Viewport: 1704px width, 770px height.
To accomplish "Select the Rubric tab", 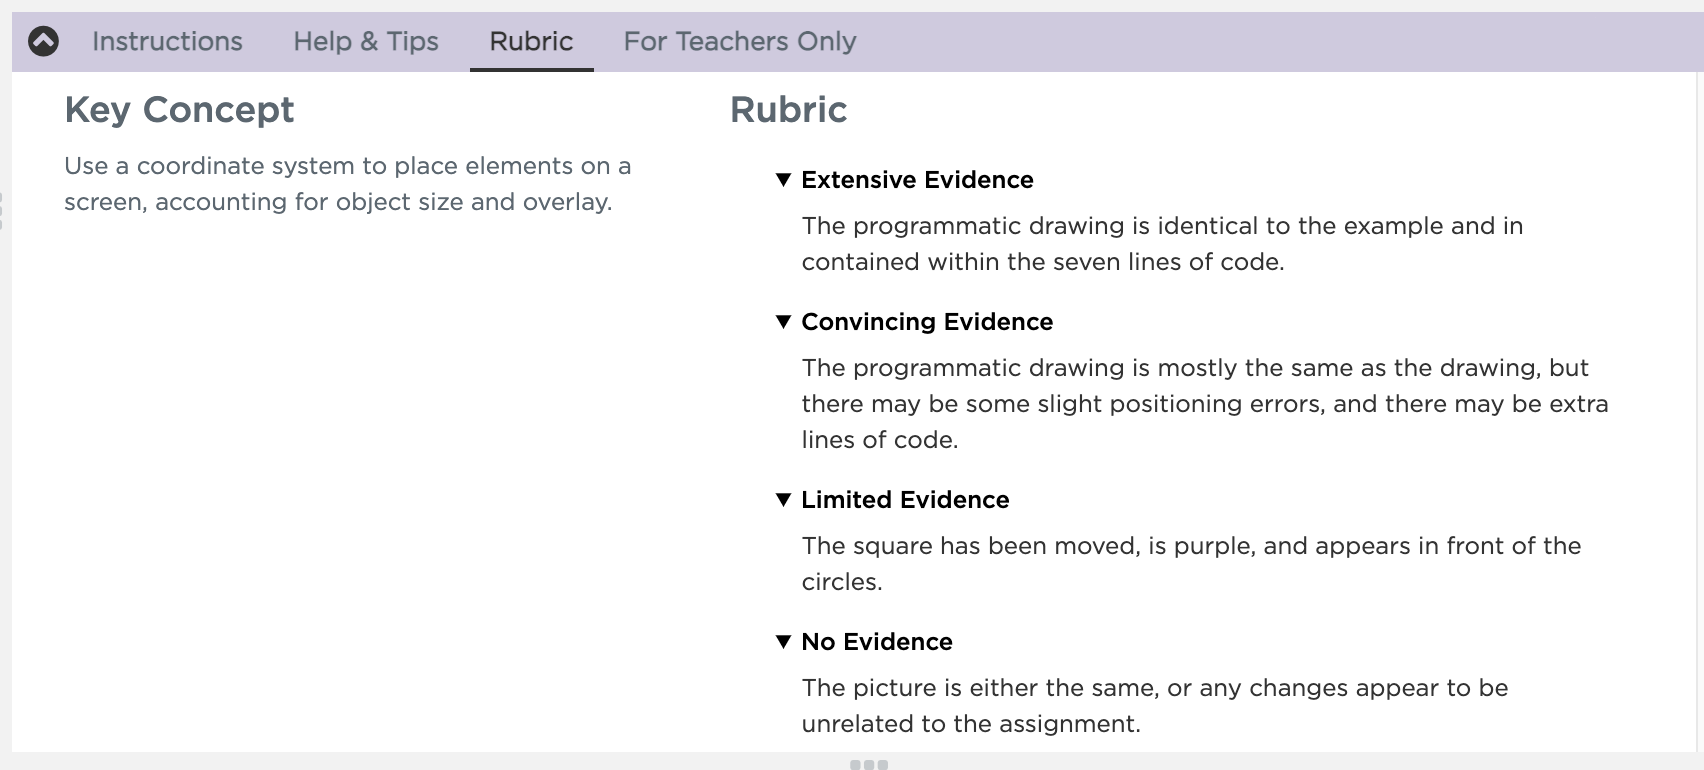I will (x=531, y=41).
